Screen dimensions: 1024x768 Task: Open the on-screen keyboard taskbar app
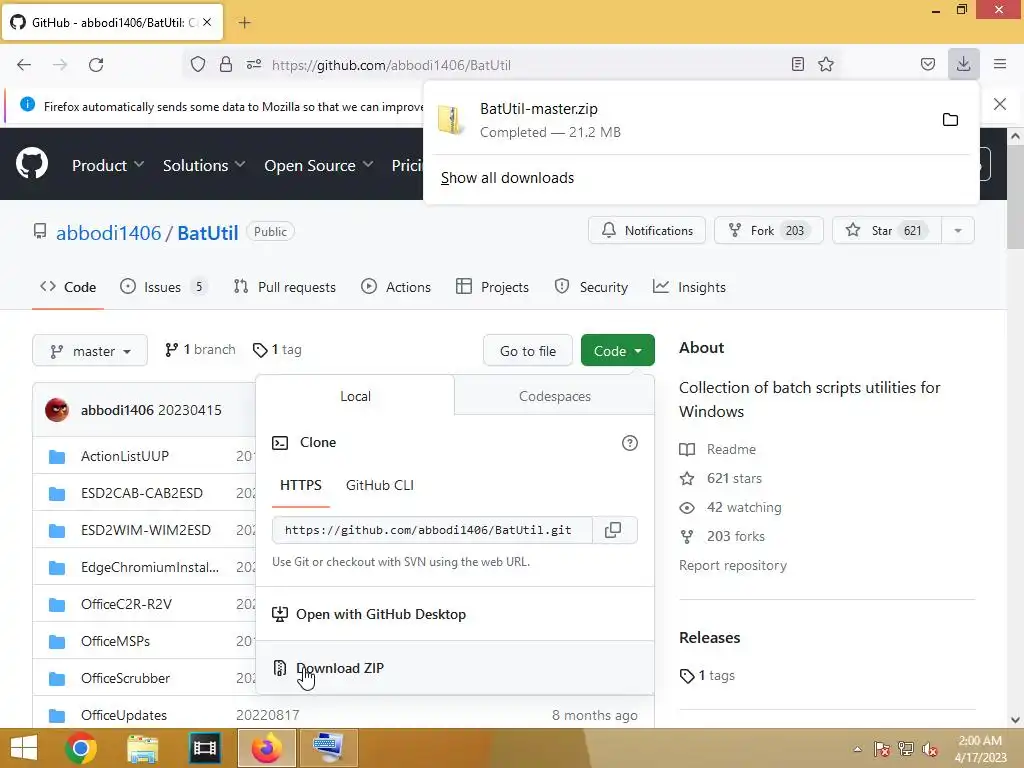coord(328,748)
